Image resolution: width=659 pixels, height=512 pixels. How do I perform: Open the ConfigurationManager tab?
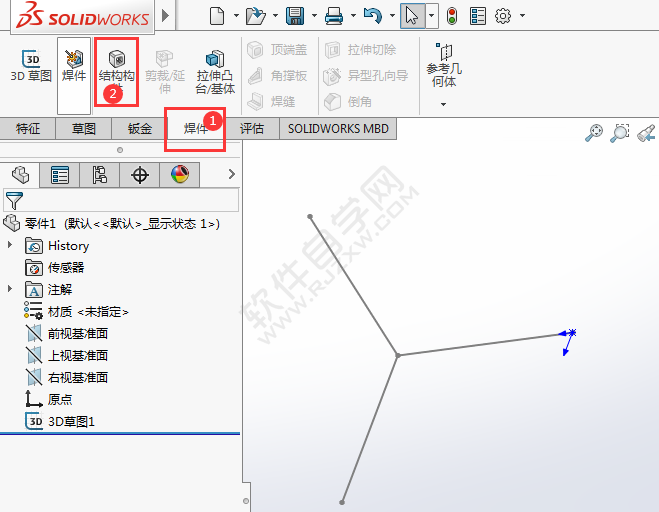100,175
